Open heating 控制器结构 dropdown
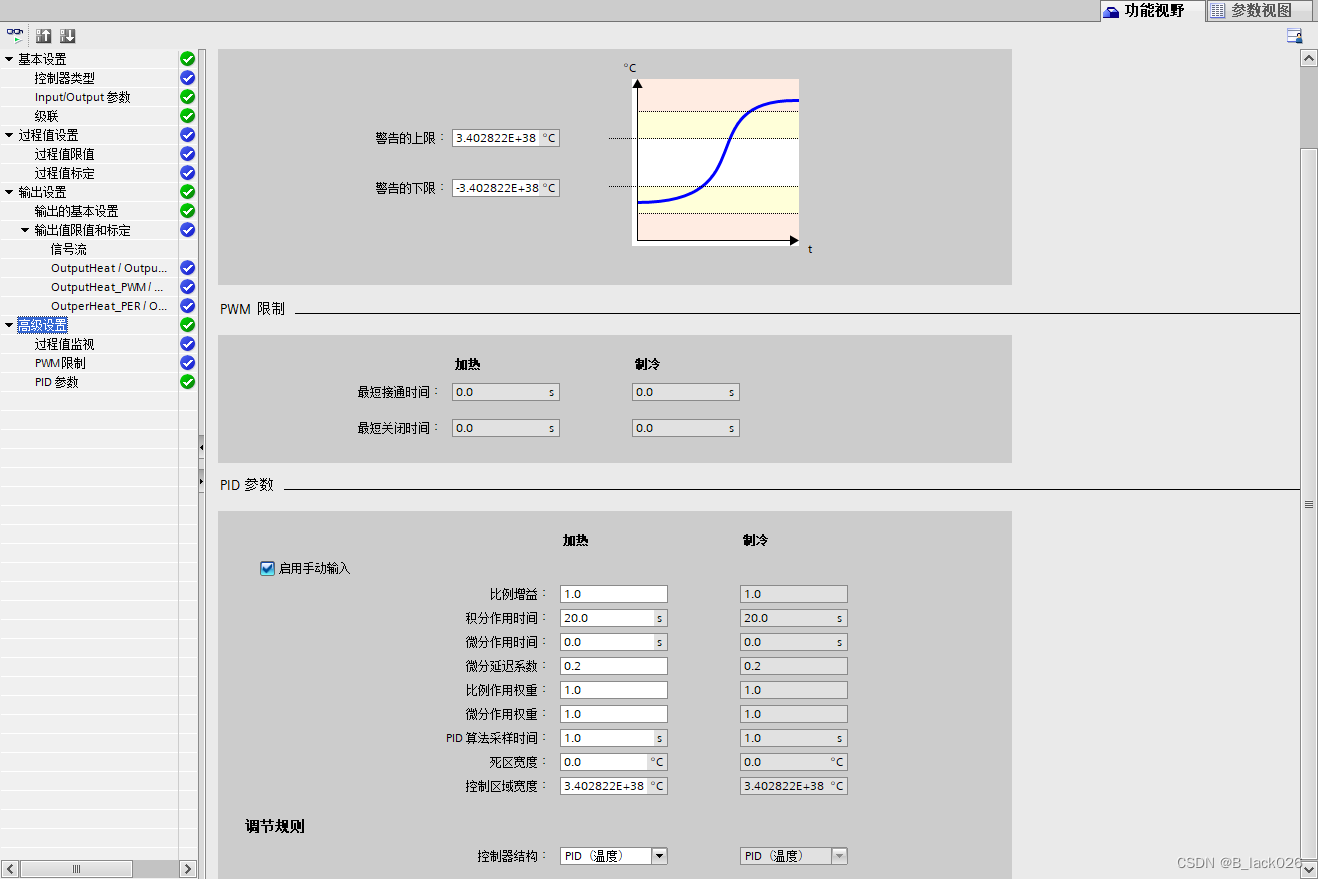 click(659, 856)
